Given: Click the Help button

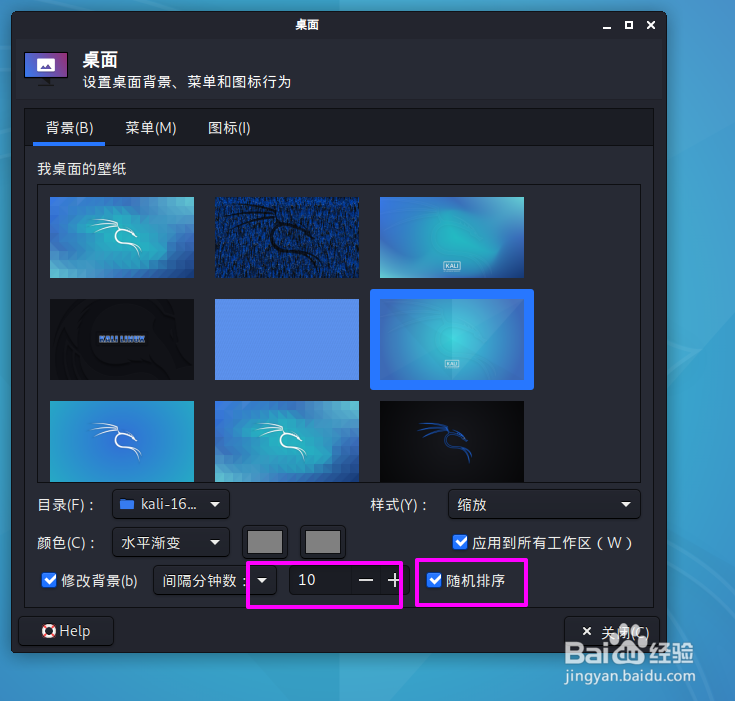Looking at the screenshot, I should tap(66, 631).
